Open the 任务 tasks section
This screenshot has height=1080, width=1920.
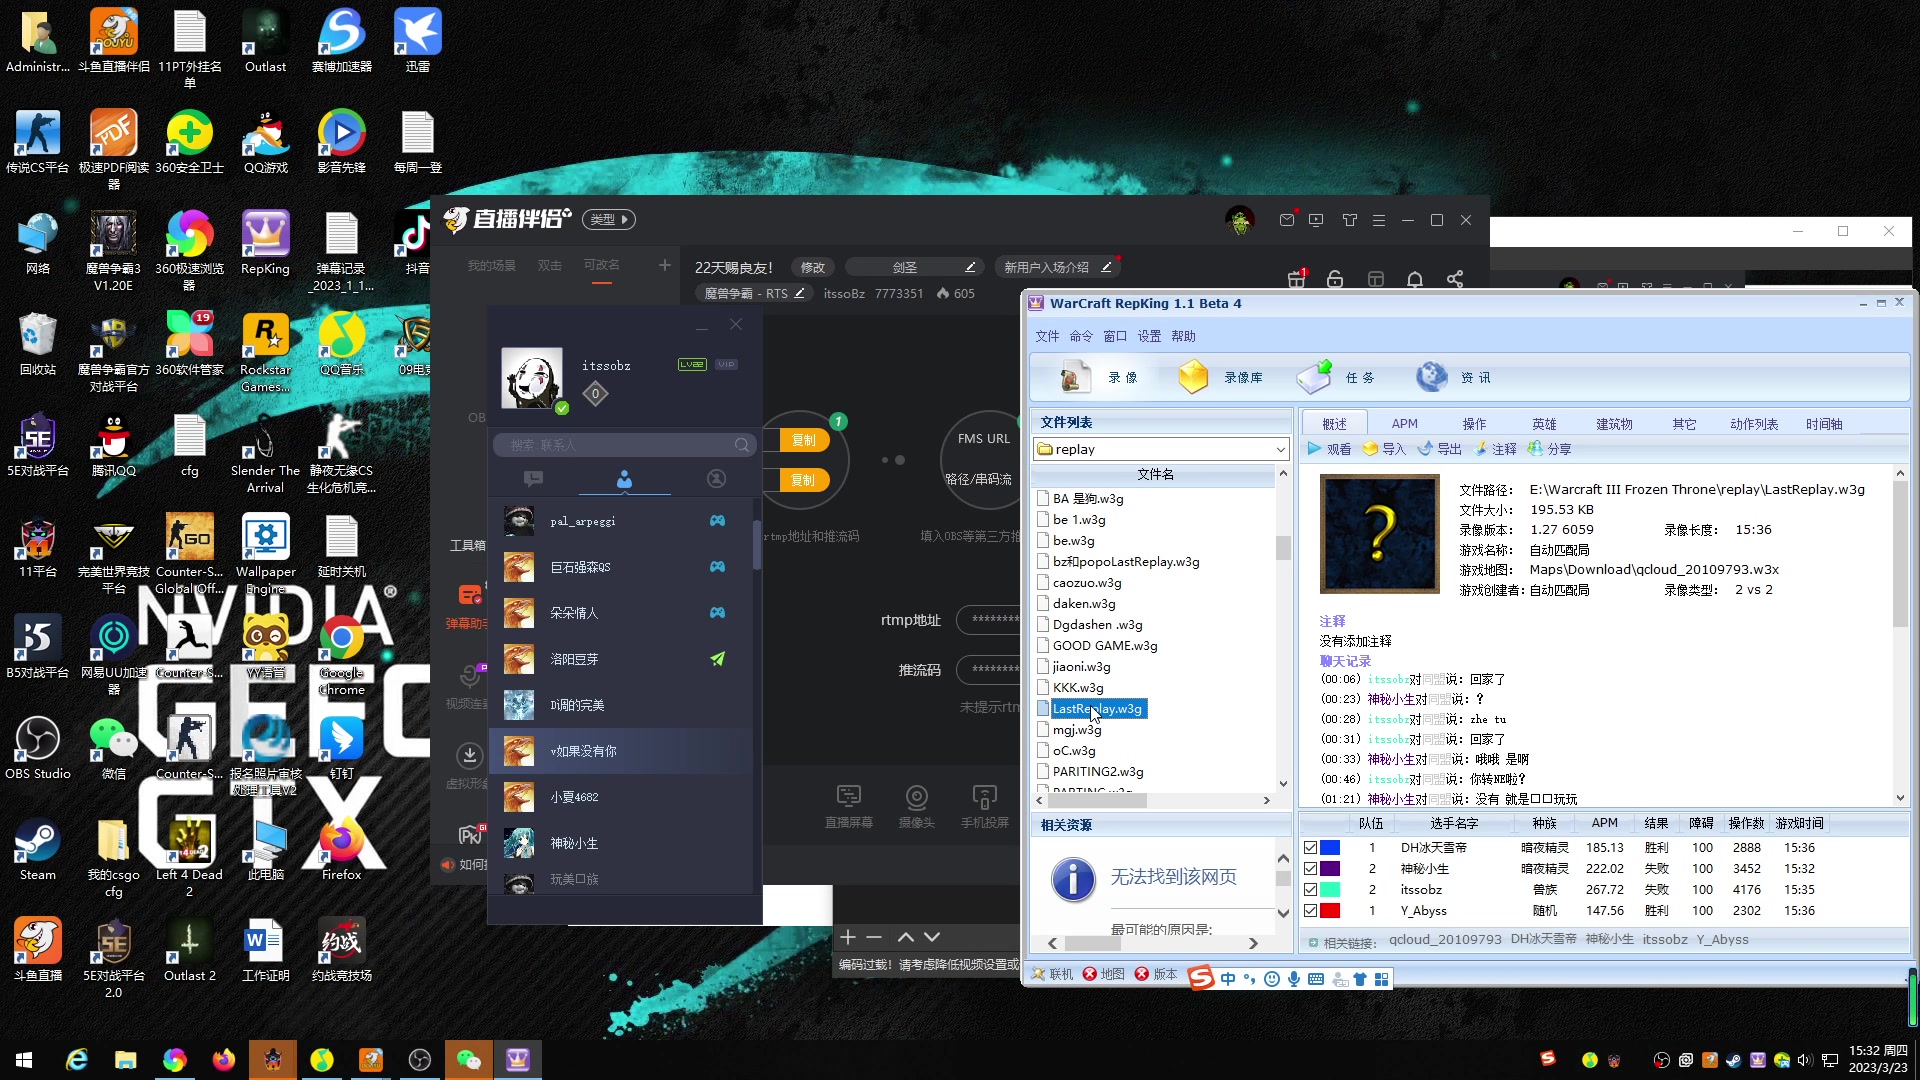(x=1336, y=378)
